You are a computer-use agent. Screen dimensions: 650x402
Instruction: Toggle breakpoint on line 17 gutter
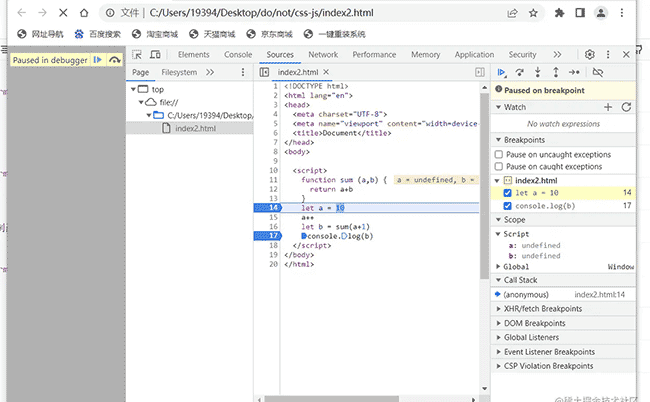267,236
